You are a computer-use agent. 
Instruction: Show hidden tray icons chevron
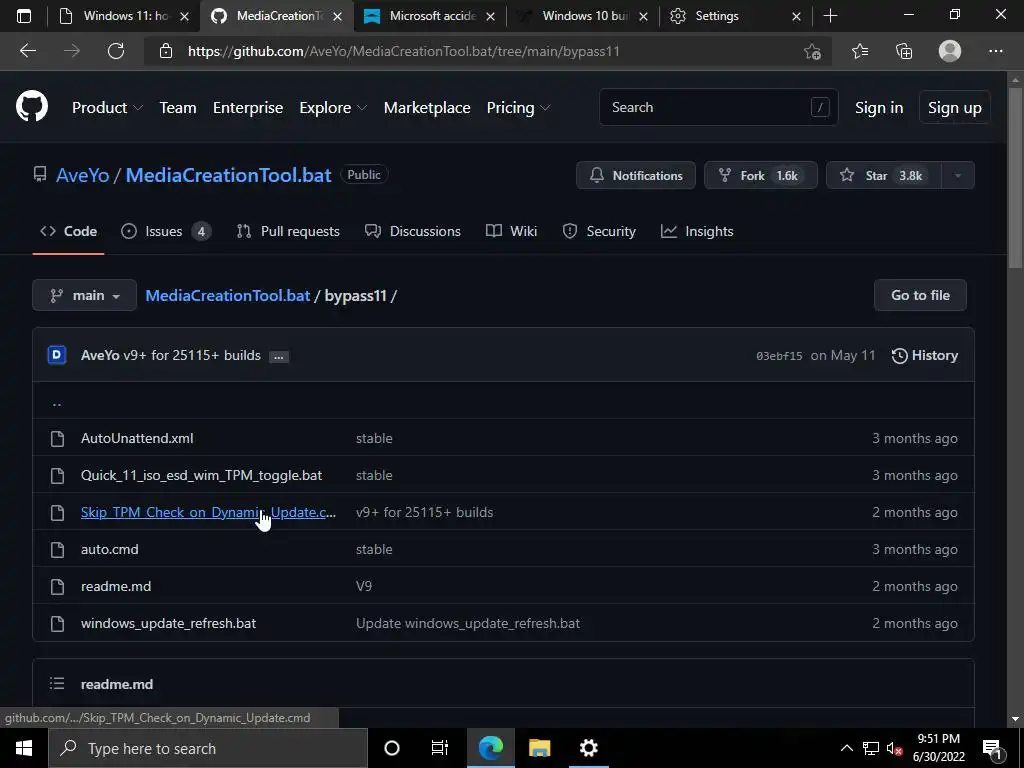pos(846,748)
